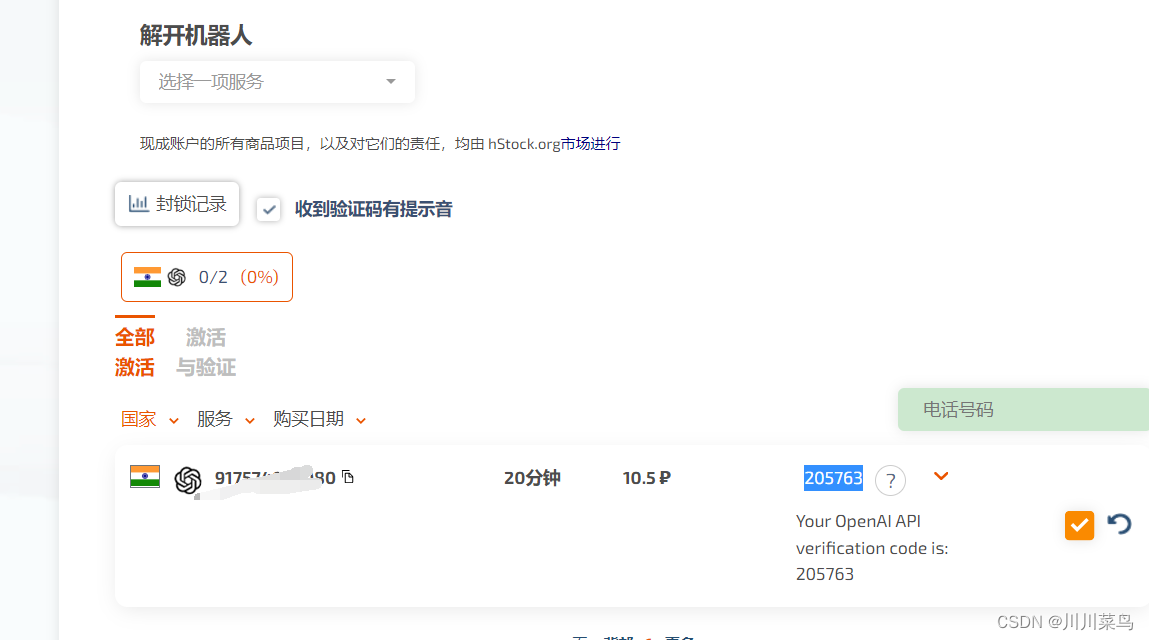This screenshot has height=640, width=1149.
Task: Switch to the 激活与验证 tab
Action: coord(205,351)
